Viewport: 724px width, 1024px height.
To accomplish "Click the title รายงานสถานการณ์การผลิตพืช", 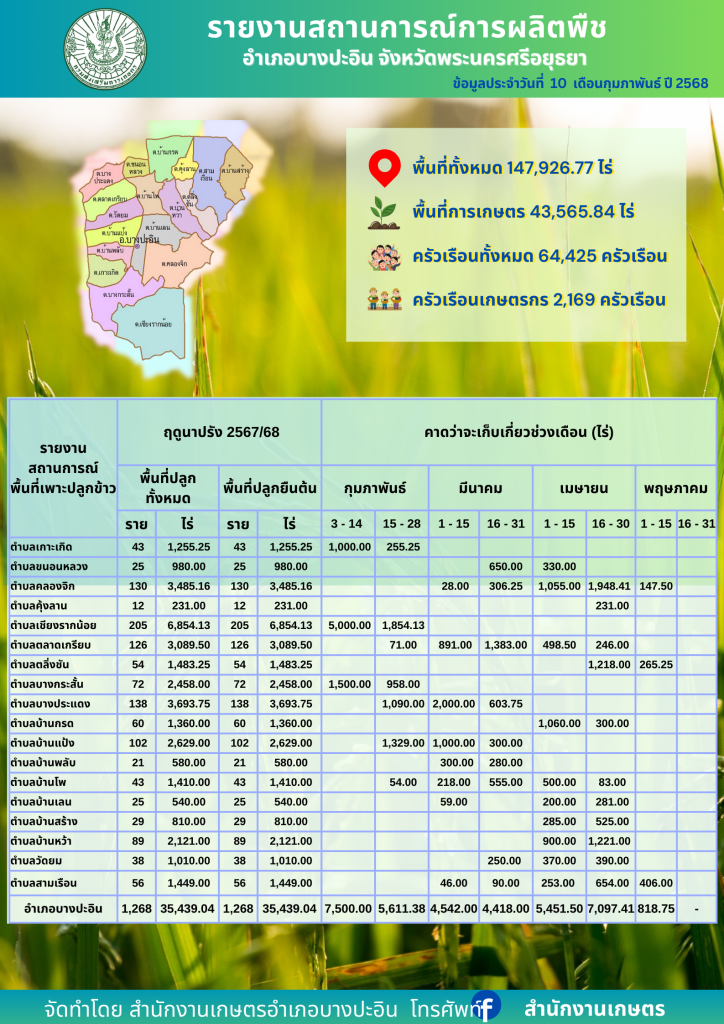I will (407, 29).
